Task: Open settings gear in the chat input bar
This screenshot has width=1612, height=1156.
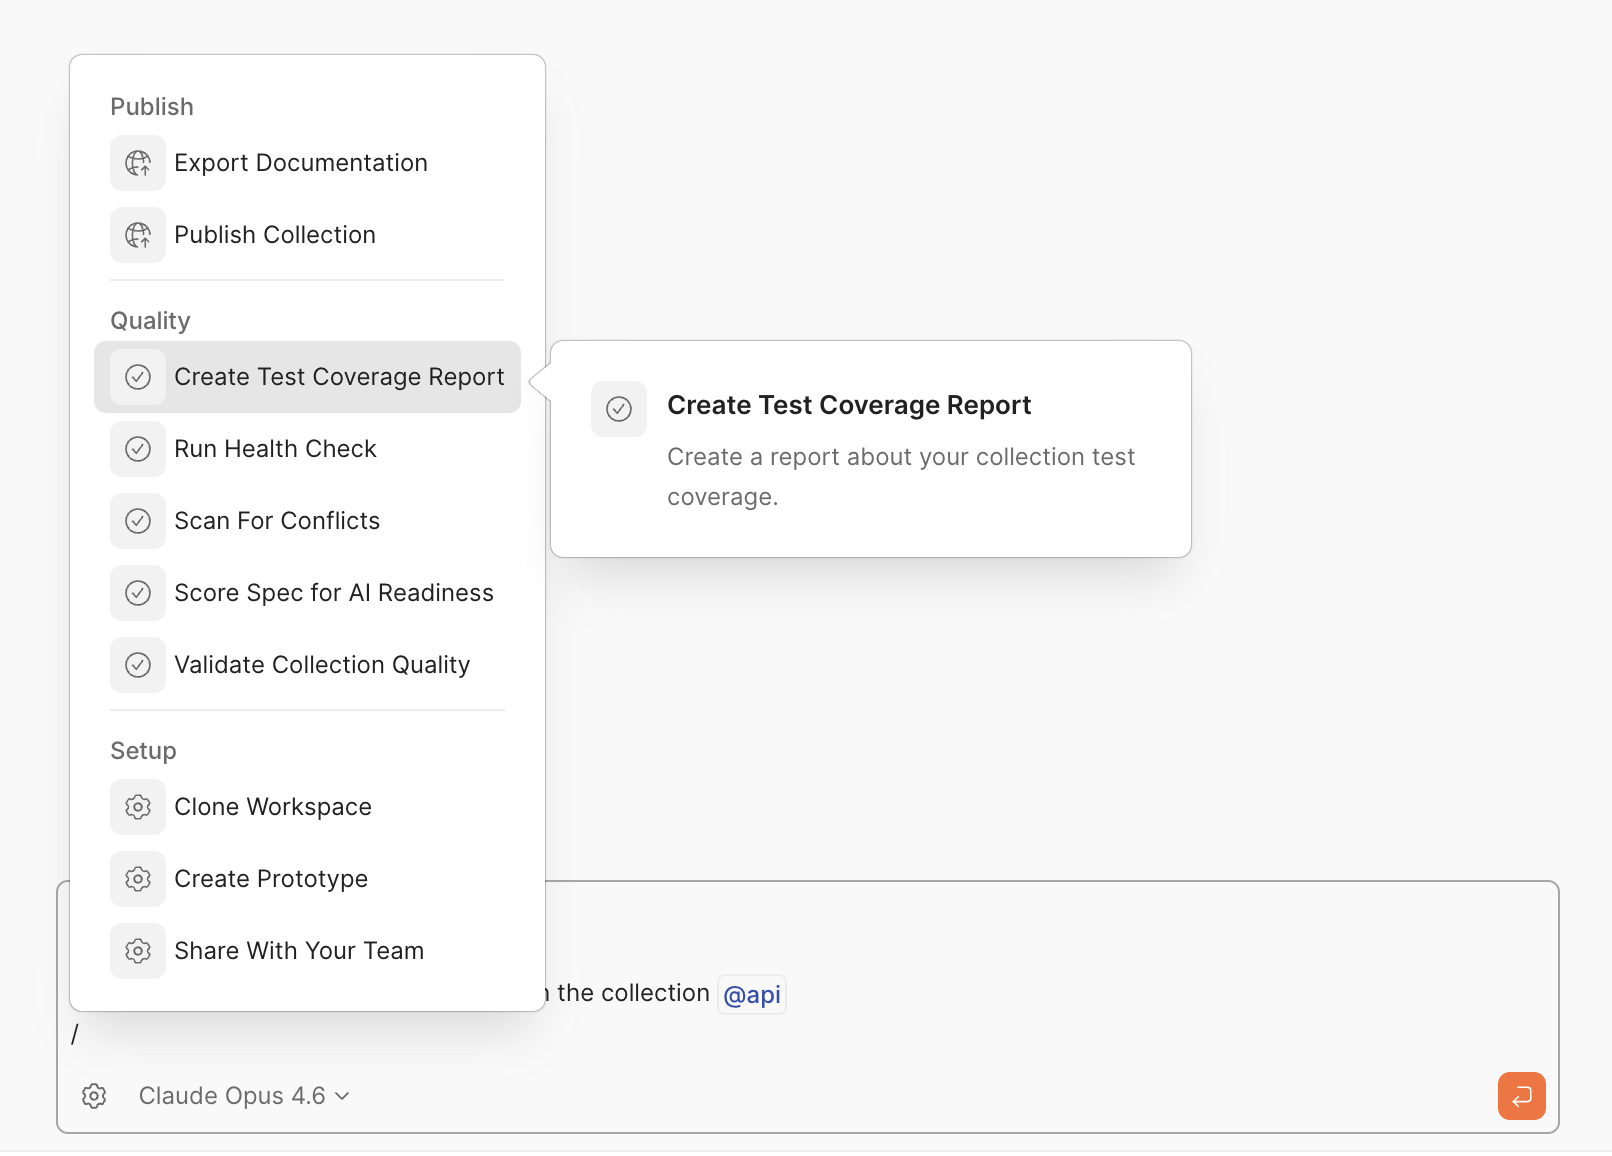Action: point(94,1096)
